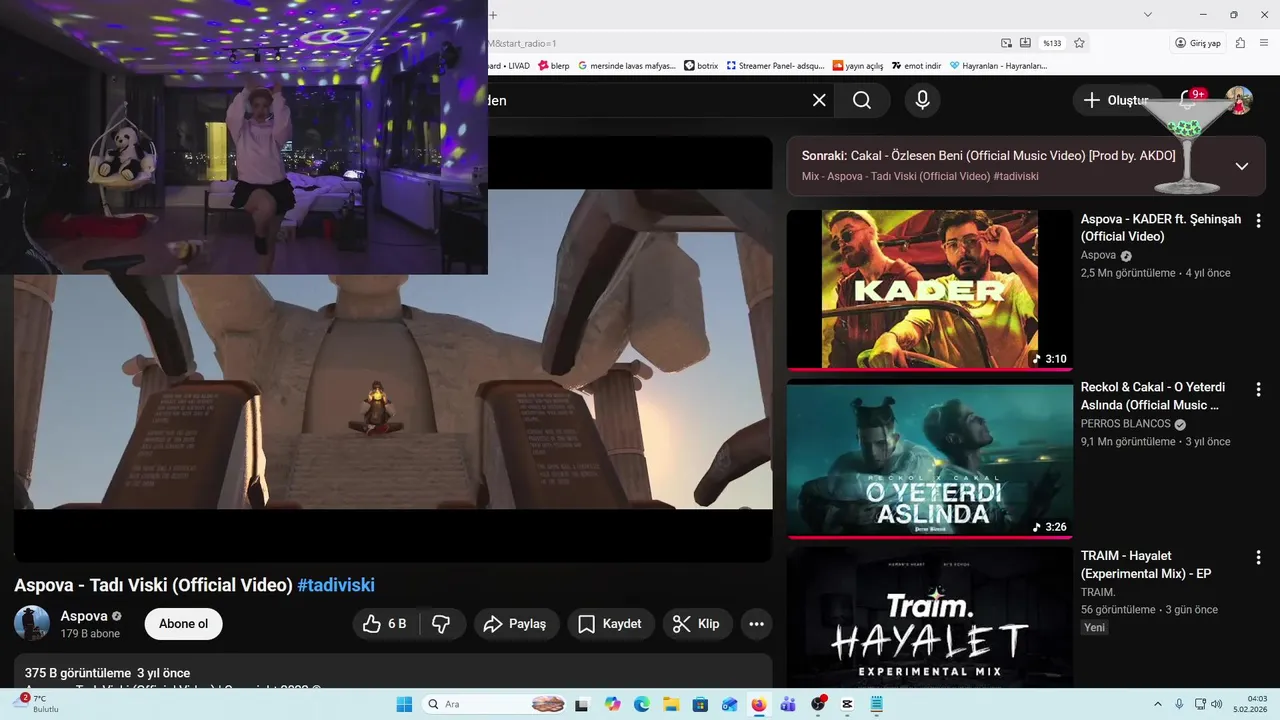The image size is (1280, 720).
Task: Click the Yeni badge on TRAIM video
Action: click(x=1095, y=627)
